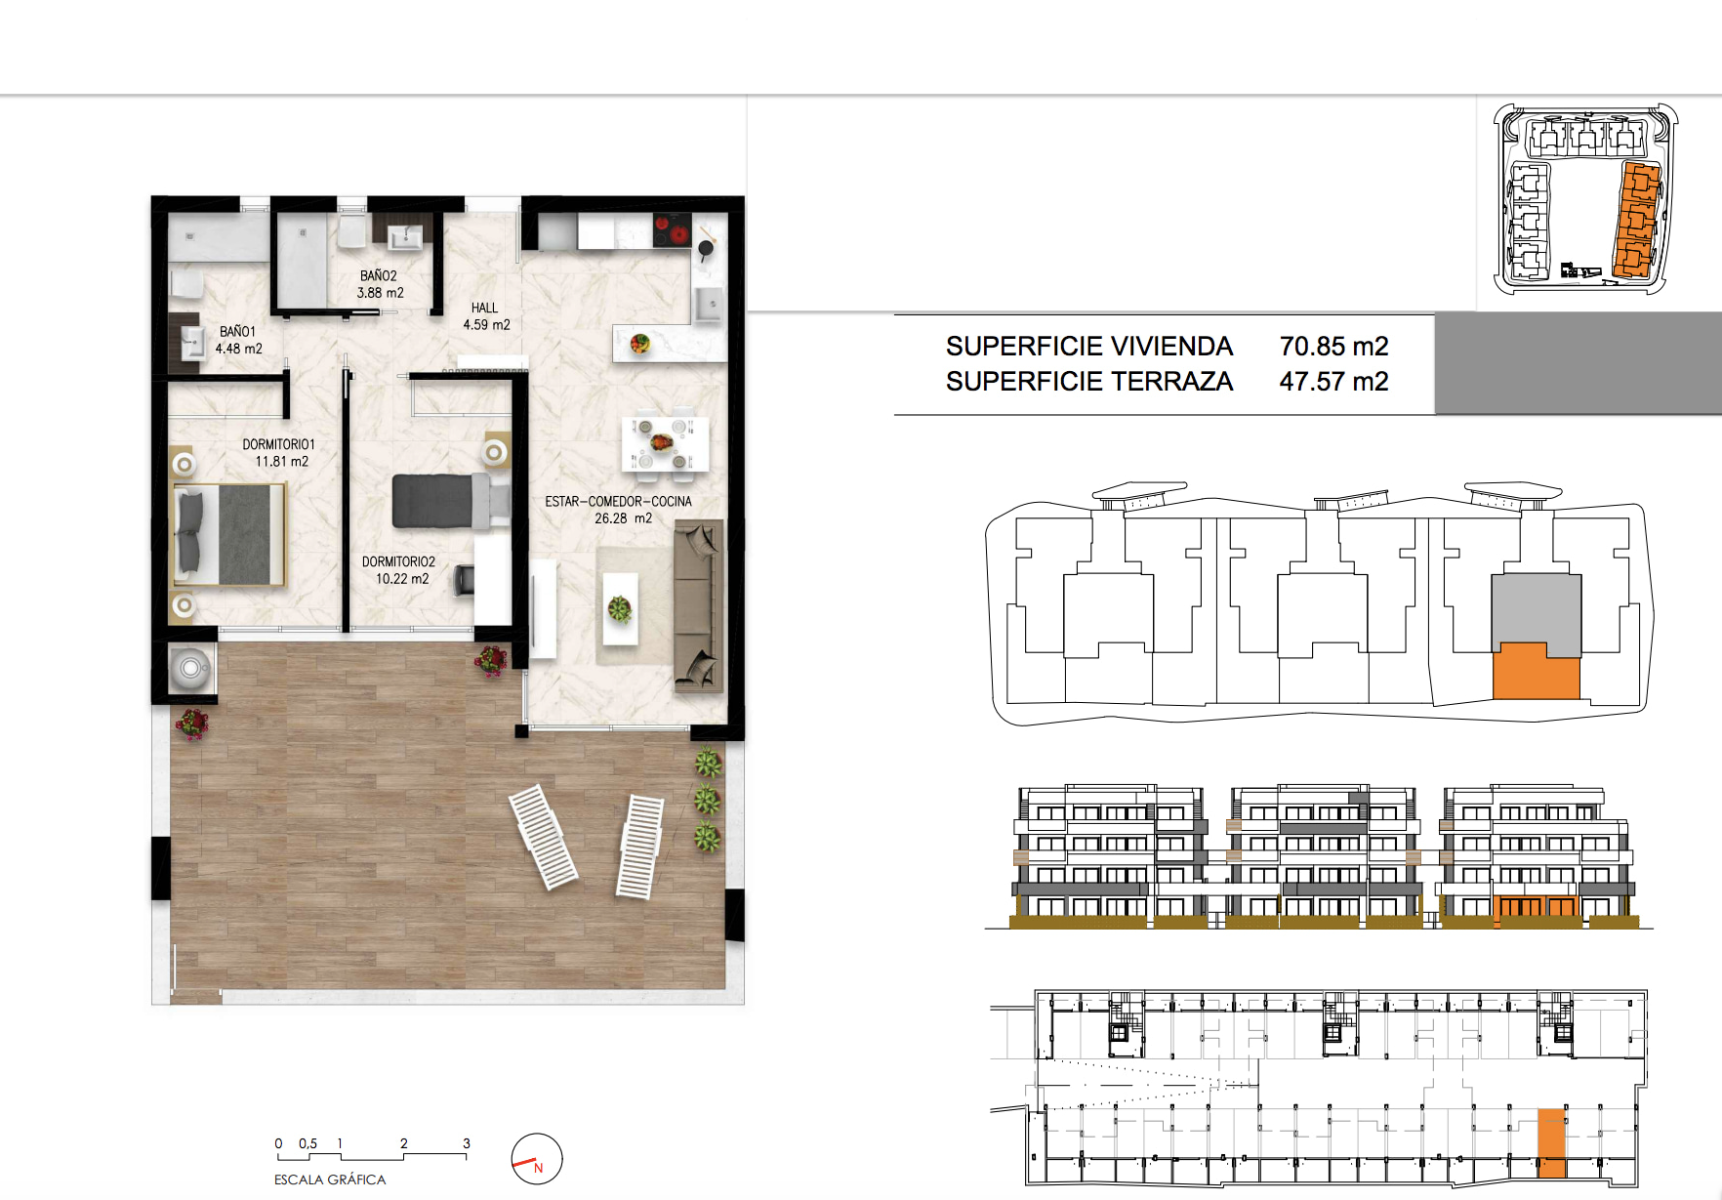
Task: Click the double bed in Dormitorio1
Action: pyautogui.click(x=229, y=534)
